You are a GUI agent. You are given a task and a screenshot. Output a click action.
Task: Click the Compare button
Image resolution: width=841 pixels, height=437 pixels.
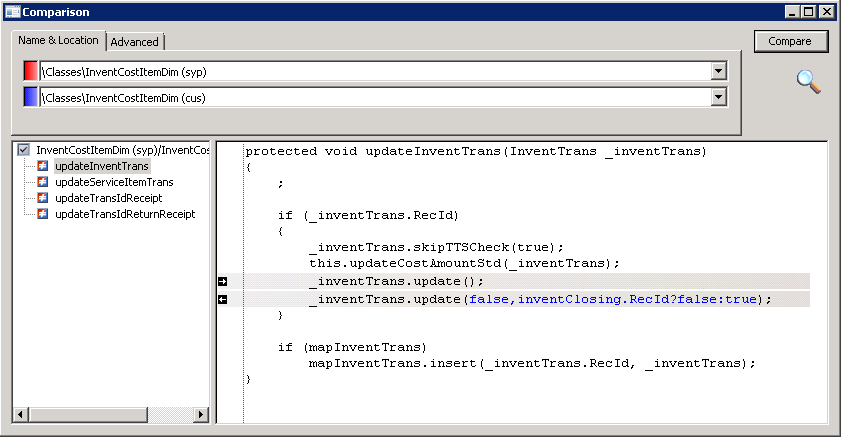tap(791, 41)
